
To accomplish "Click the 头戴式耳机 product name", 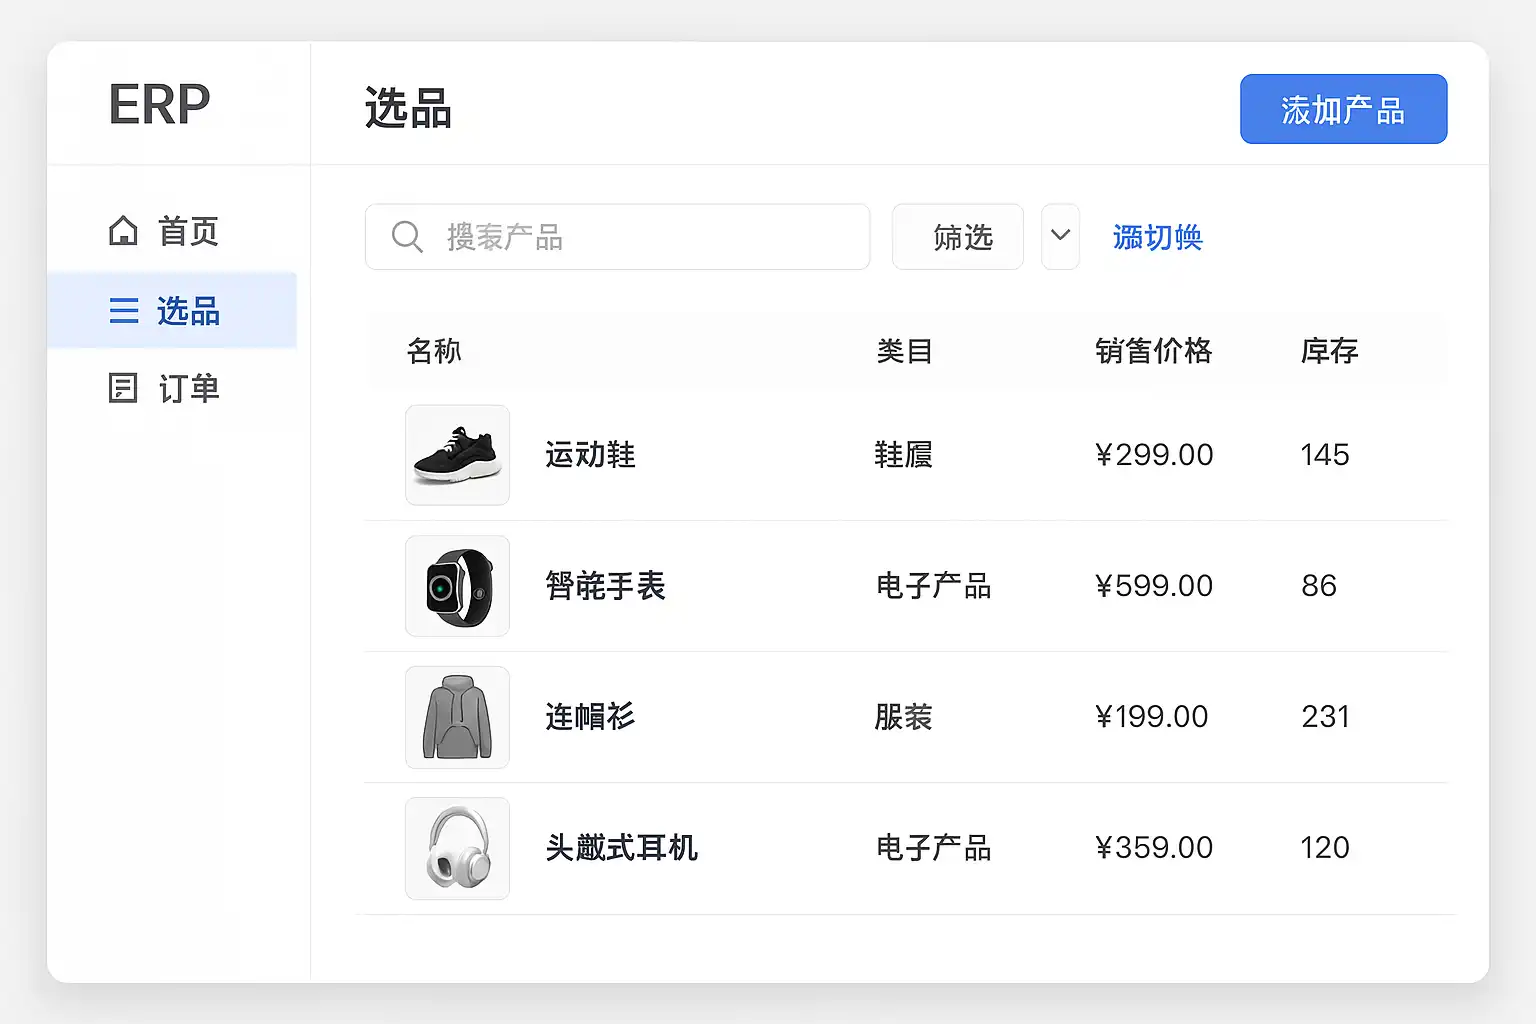I will (621, 848).
